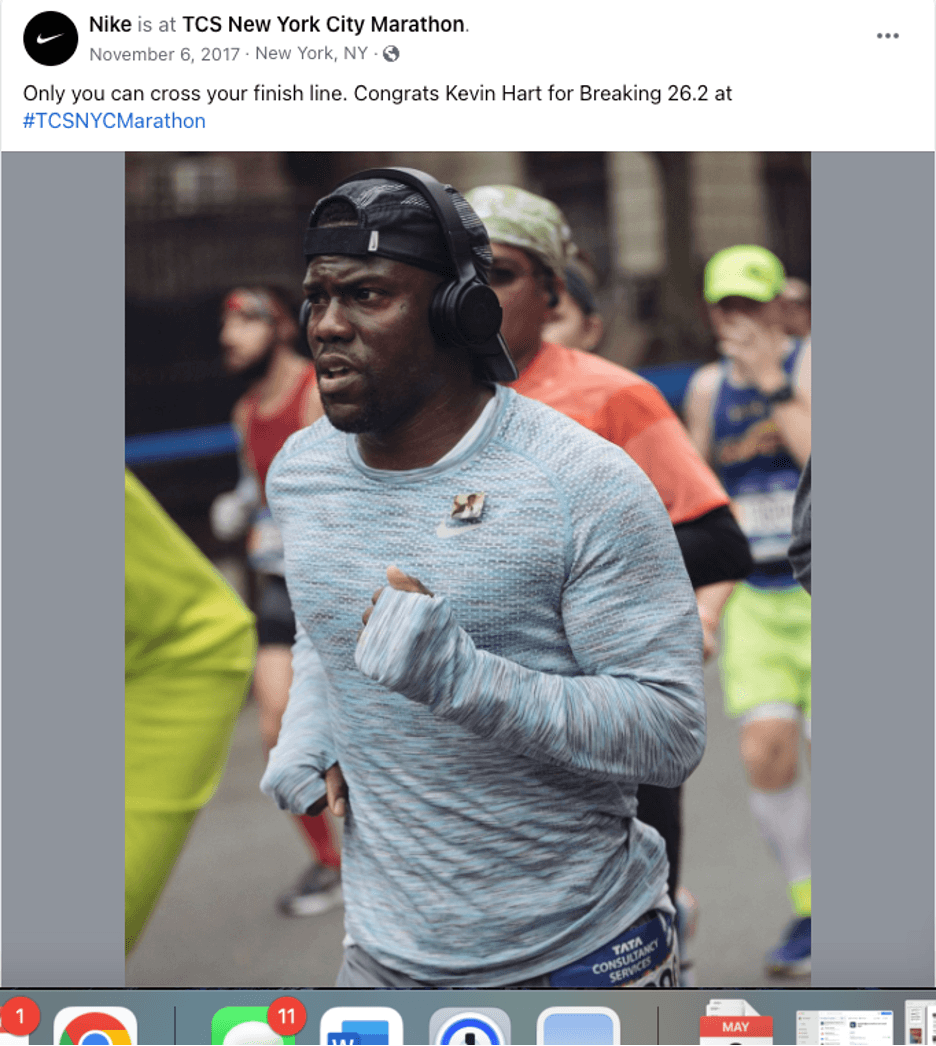
Task: Open the minimized browser window thumbnail in dock
Action: point(844,1027)
